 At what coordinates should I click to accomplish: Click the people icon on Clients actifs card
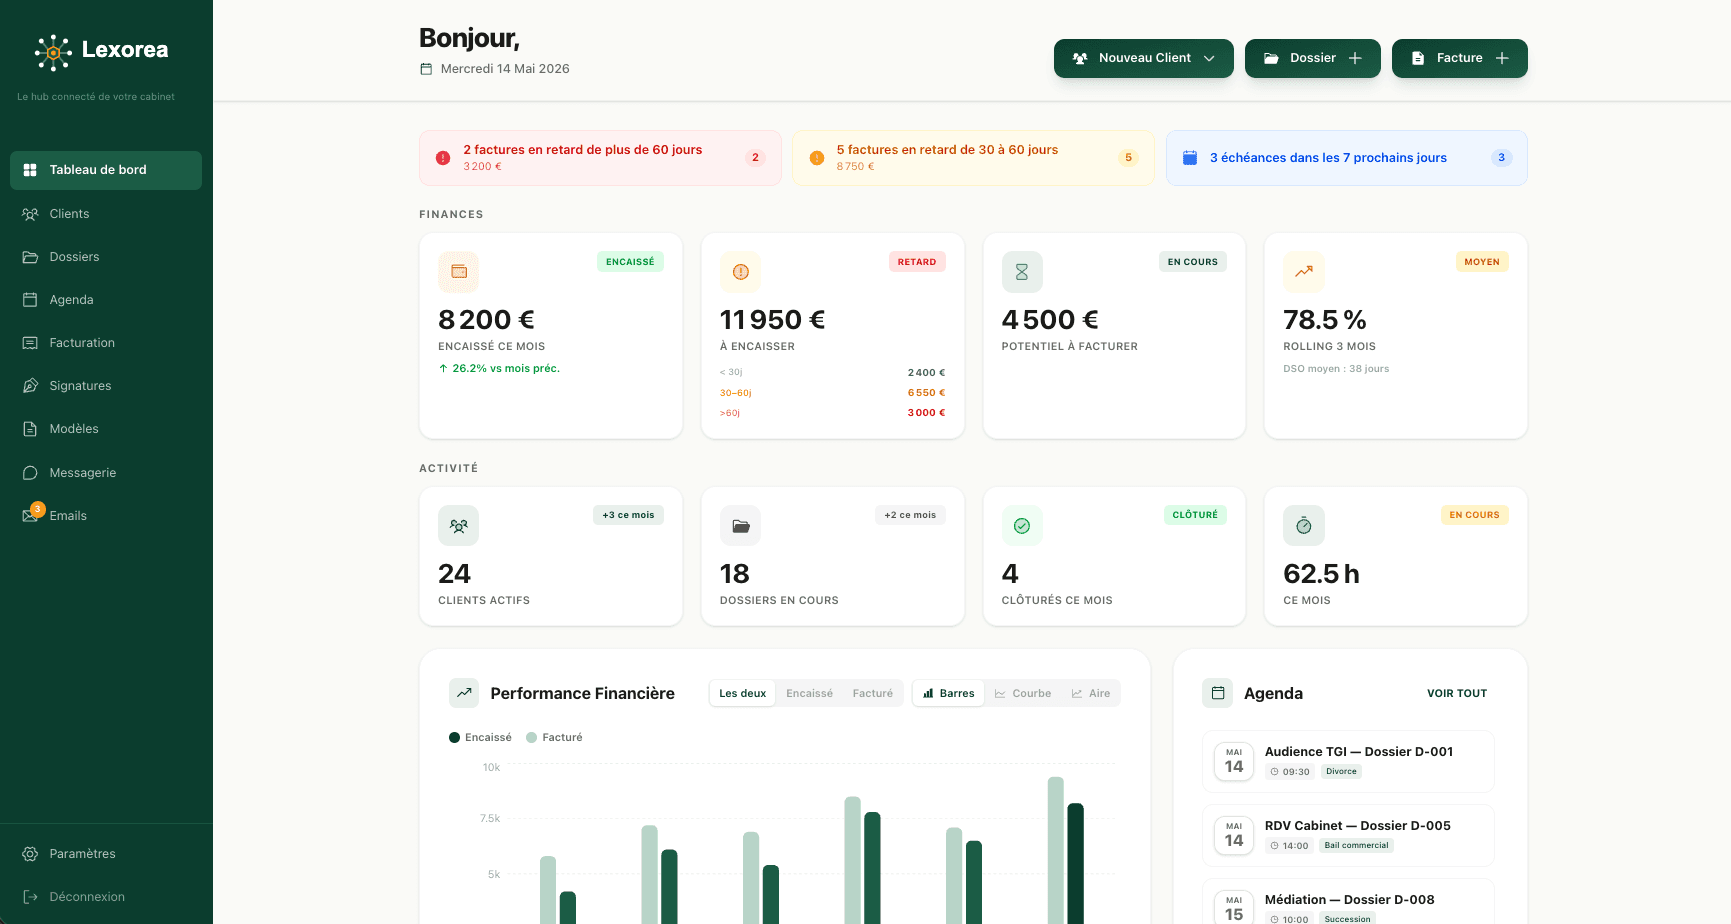(x=459, y=526)
